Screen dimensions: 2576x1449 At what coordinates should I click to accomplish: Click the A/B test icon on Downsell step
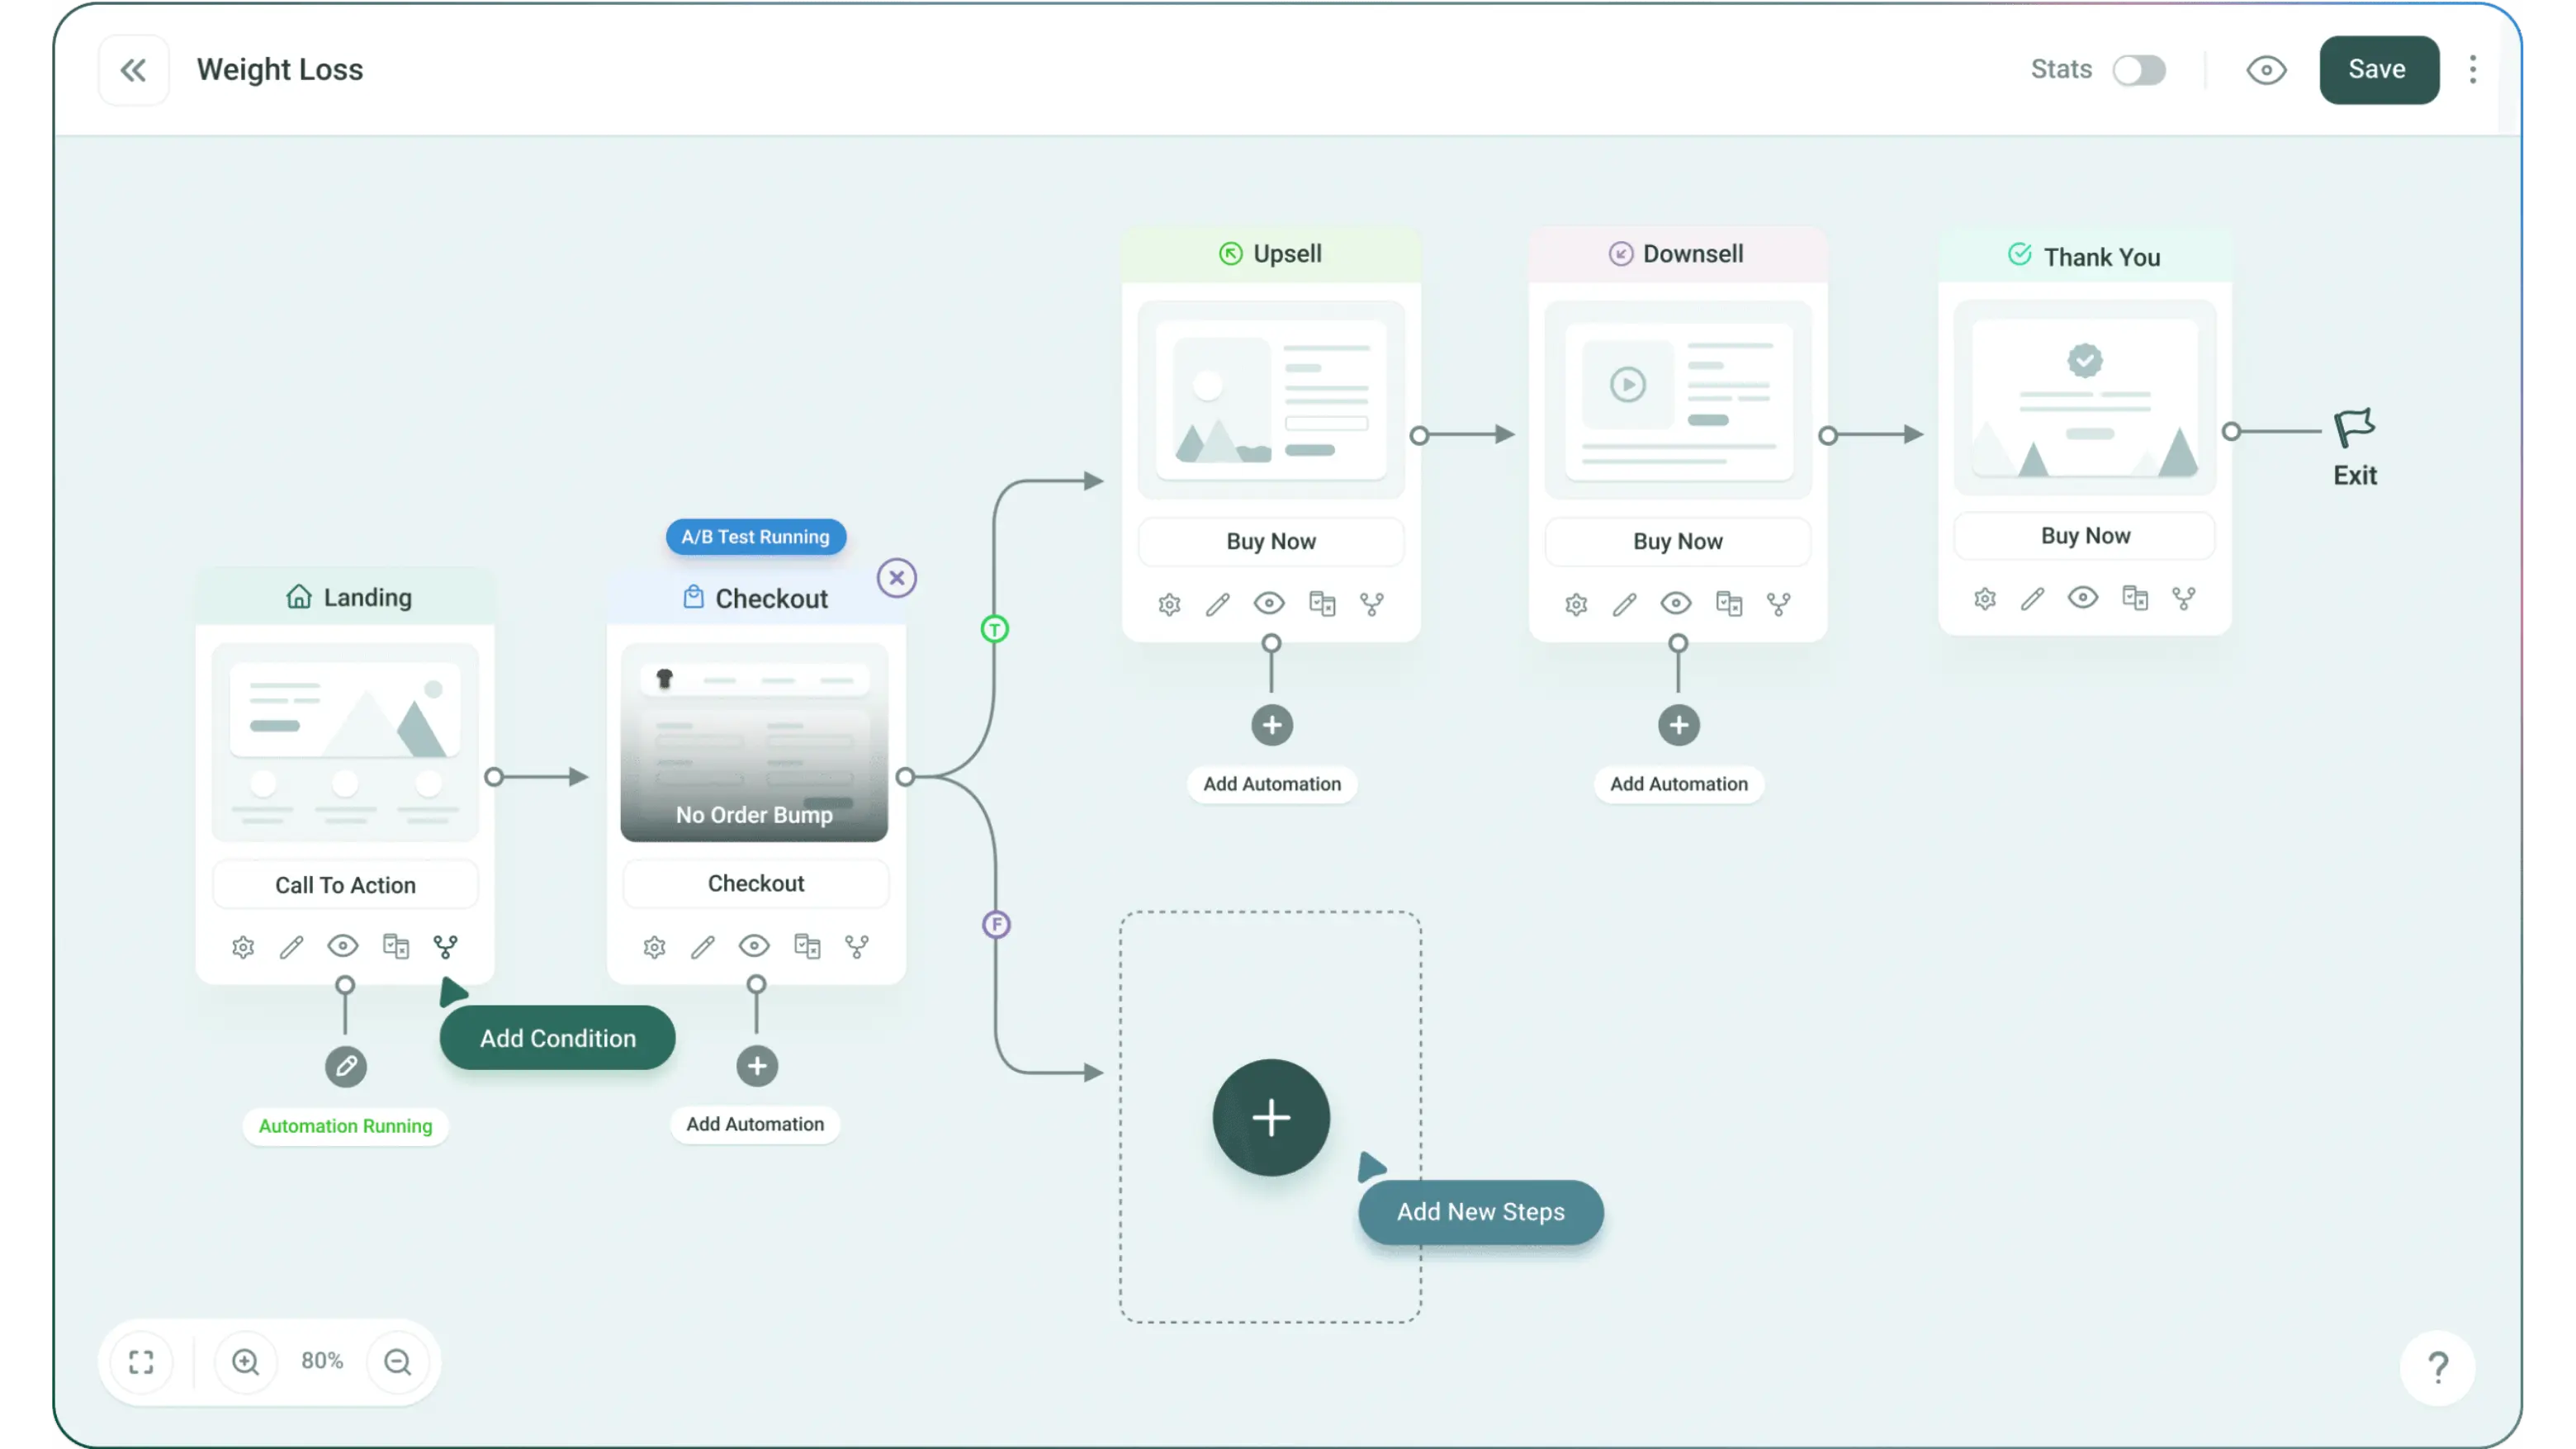[1729, 604]
